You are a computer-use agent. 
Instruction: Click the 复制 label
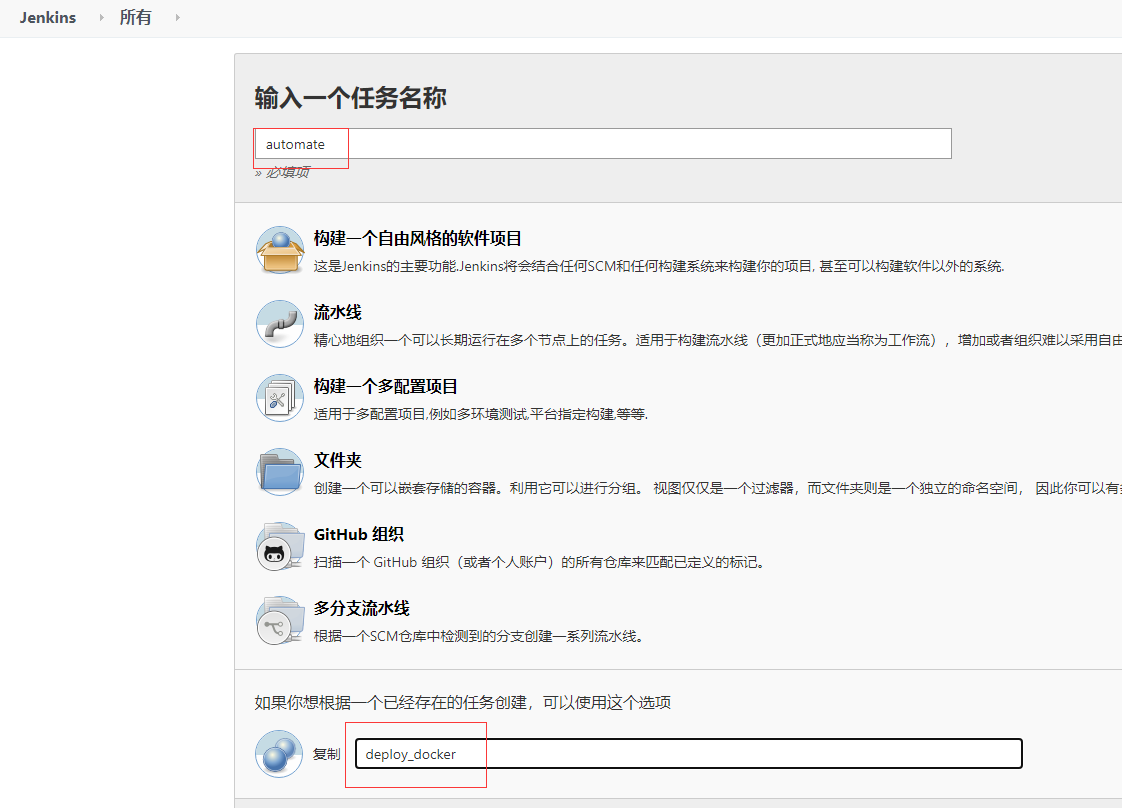(x=326, y=754)
